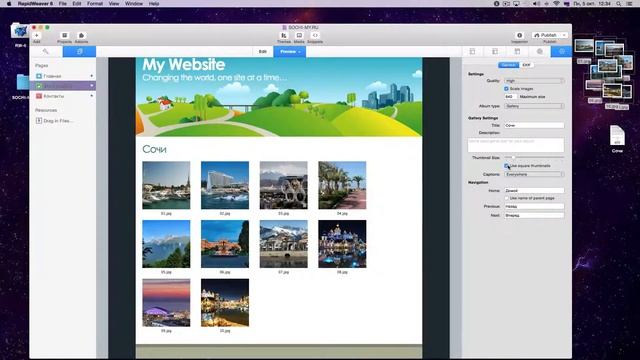Open thumbnail 01.jpg in gallery
Image resolution: width=640 pixels, height=360 pixels.
(166, 185)
